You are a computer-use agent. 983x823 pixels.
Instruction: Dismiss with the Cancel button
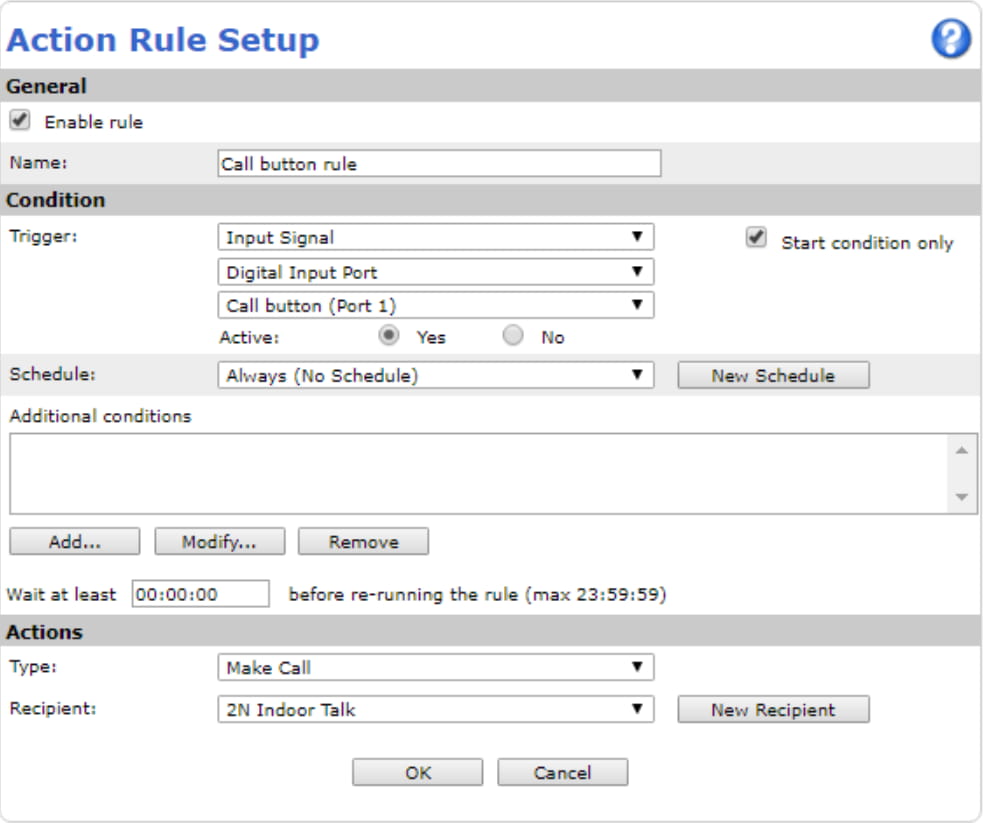(562, 772)
